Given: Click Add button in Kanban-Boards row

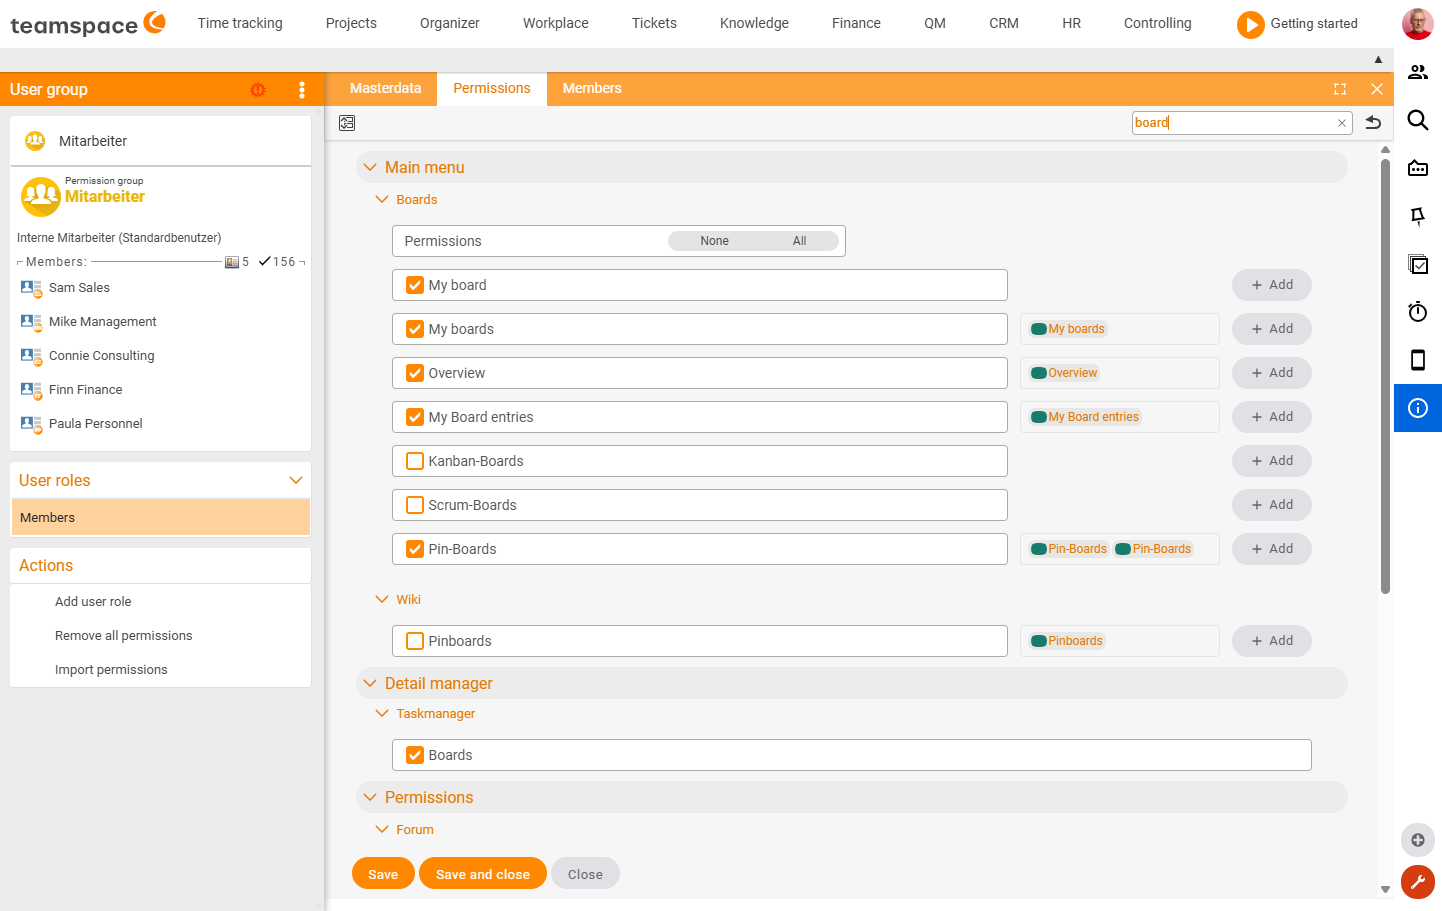Looking at the screenshot, I should click(1272, 461).
